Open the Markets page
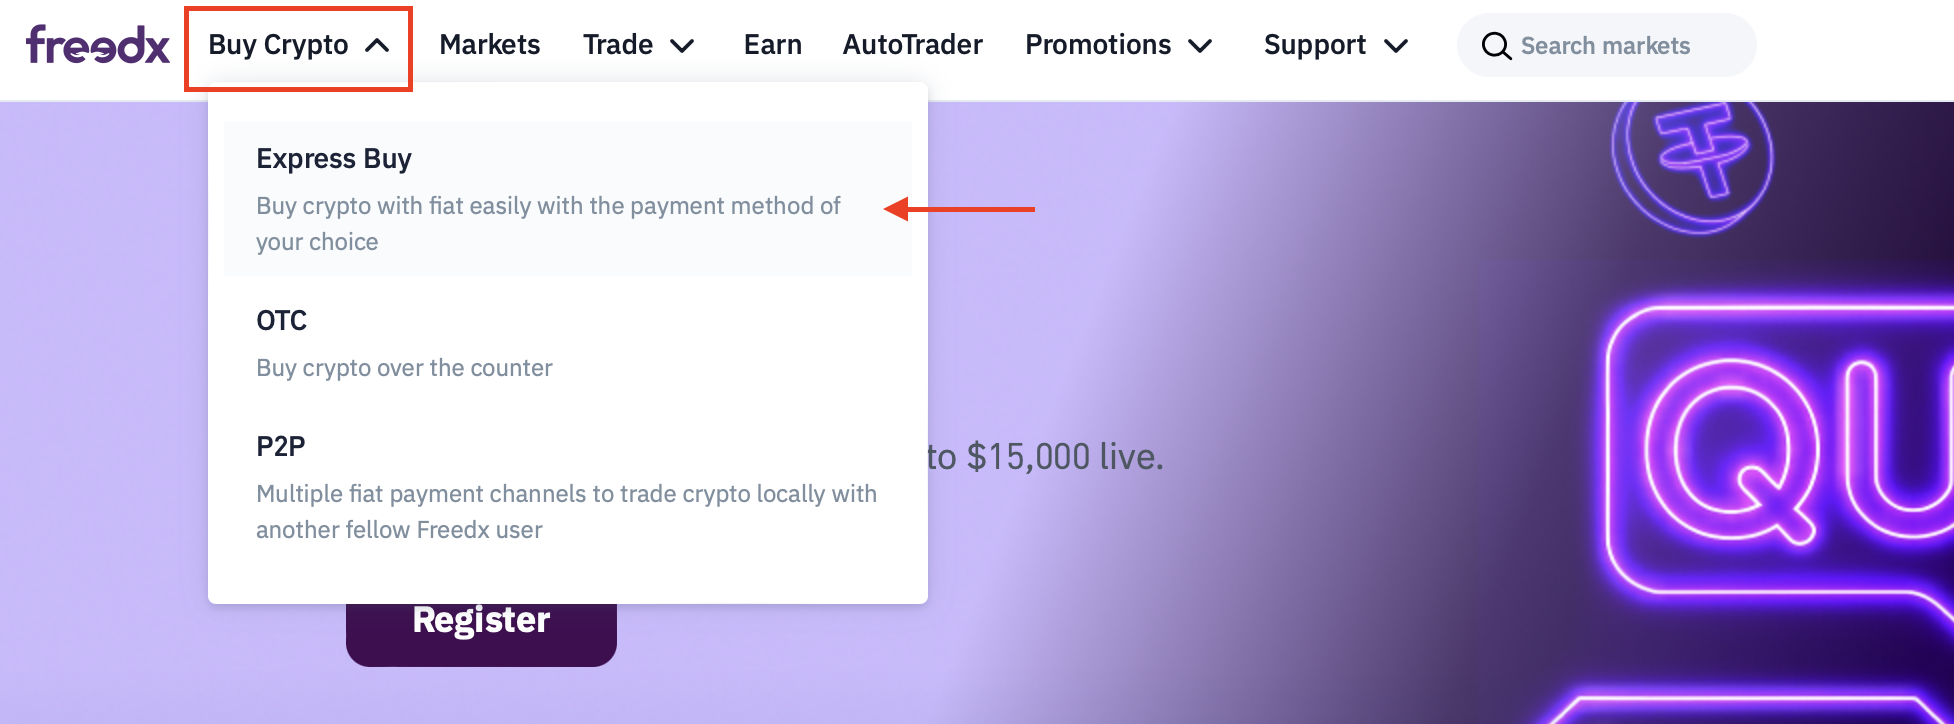This screenshot has width=1954, height=724. [489, 45]
